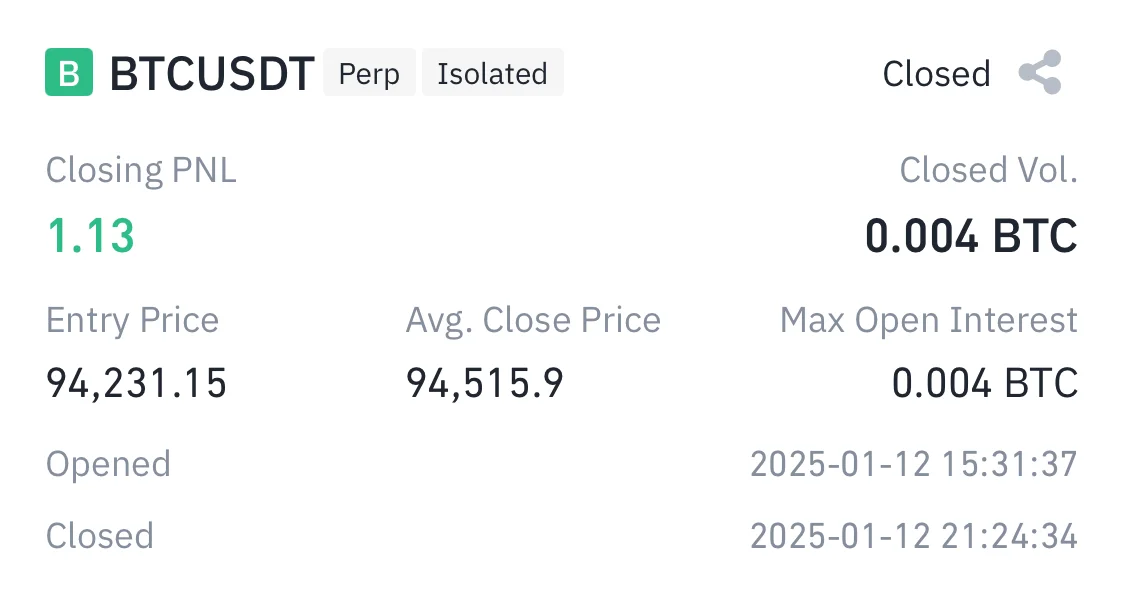Viewport: 1125px width, 593px height.
Task: Click the Isolated margin mode tag
Action: (492, 74)
